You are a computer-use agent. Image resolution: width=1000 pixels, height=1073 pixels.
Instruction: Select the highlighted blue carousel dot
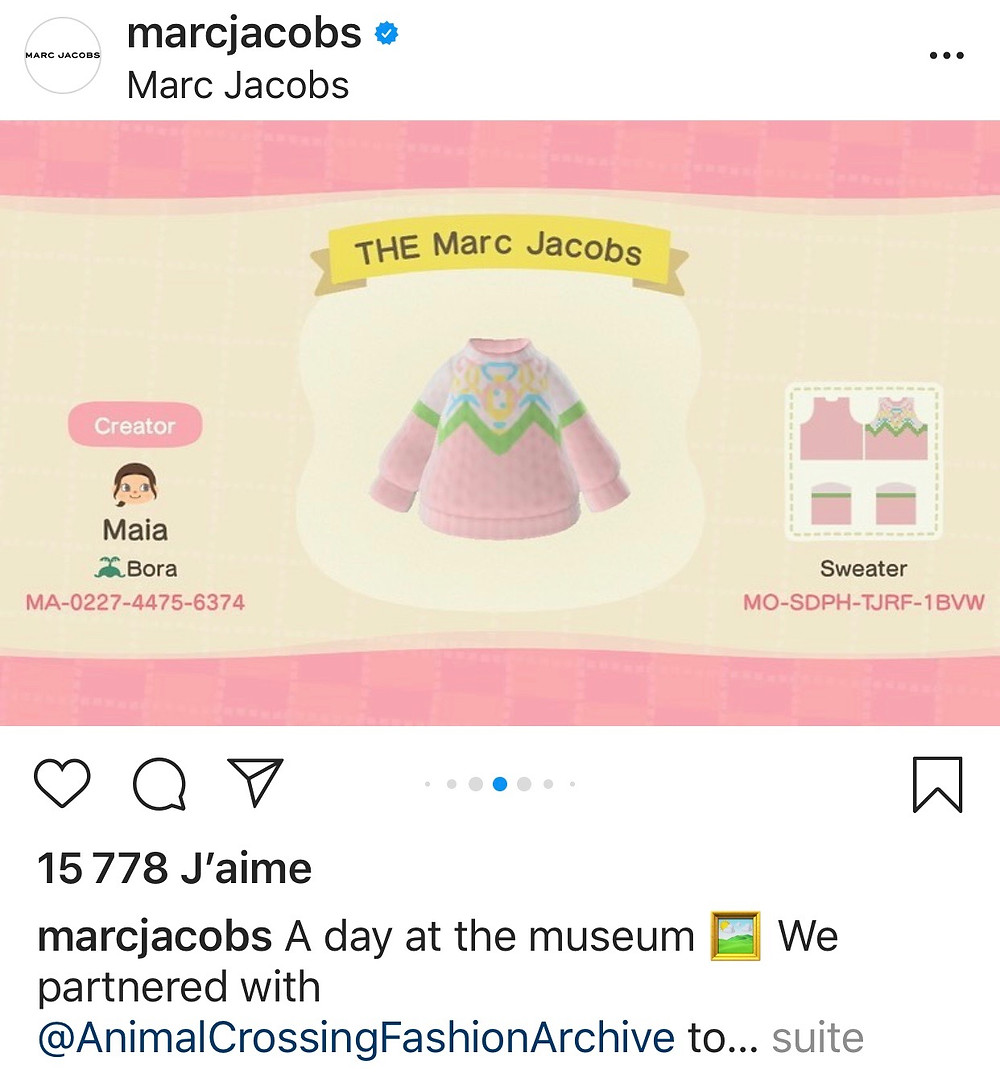[500, 784]
